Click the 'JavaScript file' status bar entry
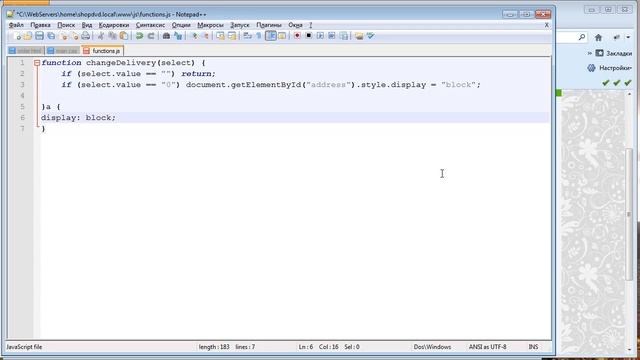 pos(24,347)
